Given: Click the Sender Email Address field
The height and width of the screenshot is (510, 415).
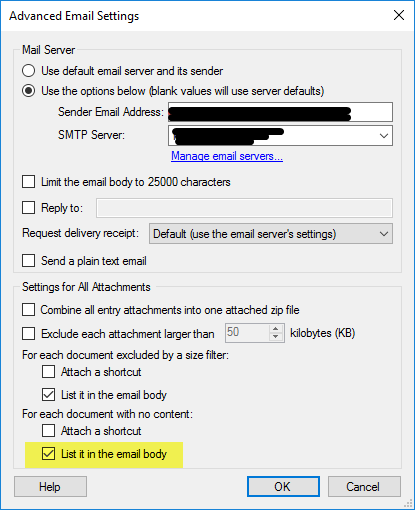Looking at the screenshot, I should [x=280, y=112].
